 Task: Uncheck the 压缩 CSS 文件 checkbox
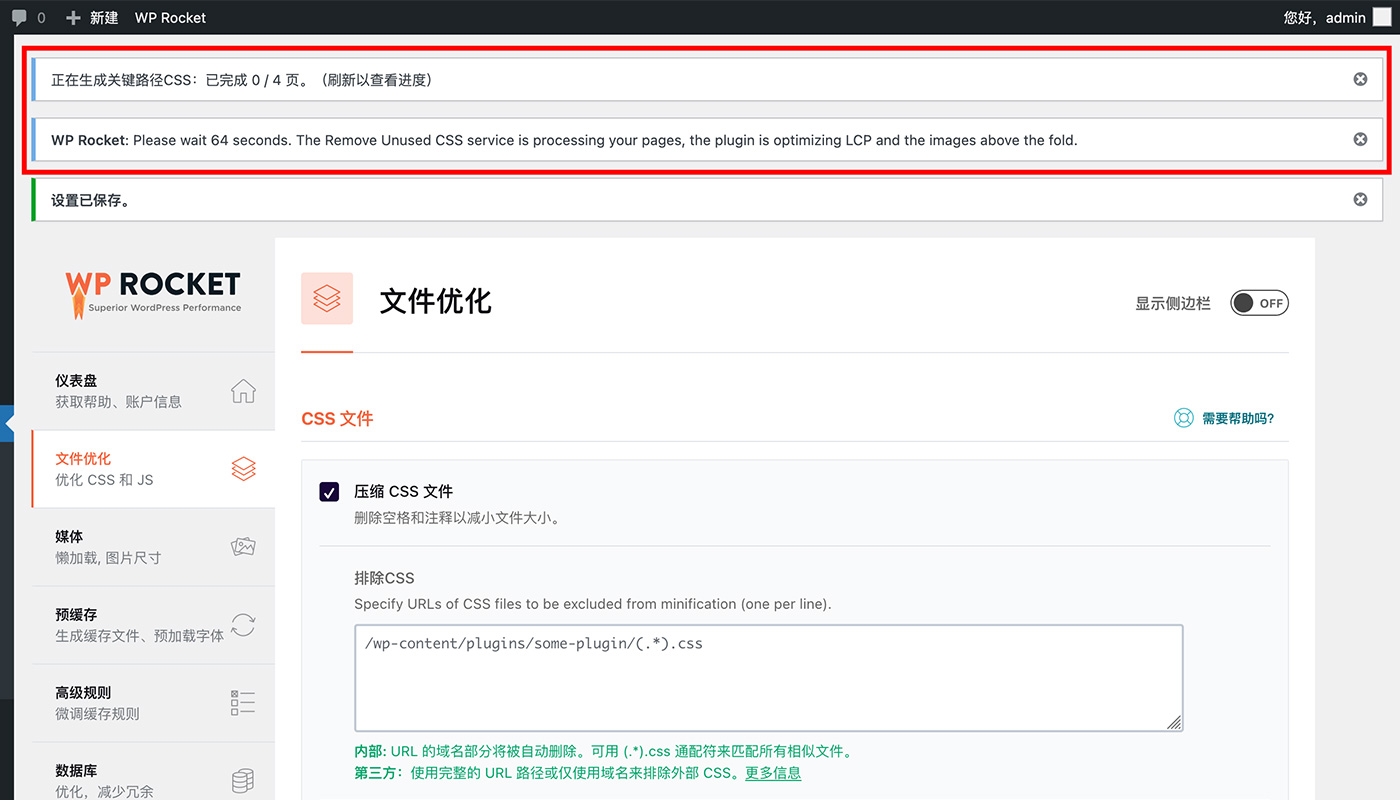coord(329,491)
